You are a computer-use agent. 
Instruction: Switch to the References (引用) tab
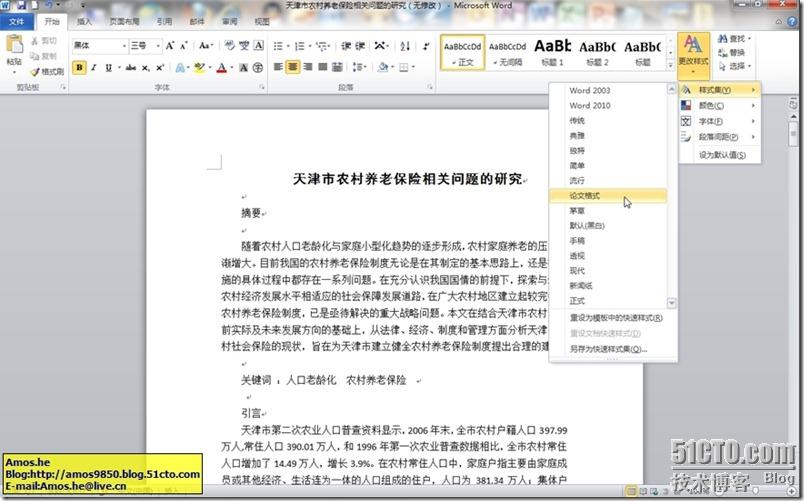coord(165,22)
